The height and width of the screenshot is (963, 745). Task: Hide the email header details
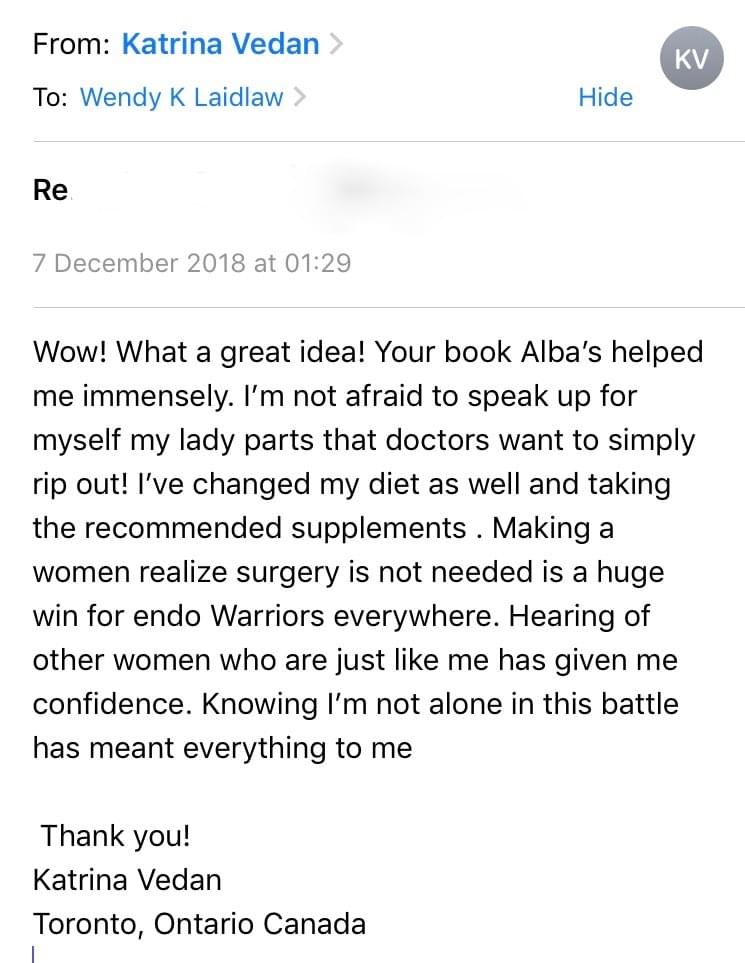(605, 97)
